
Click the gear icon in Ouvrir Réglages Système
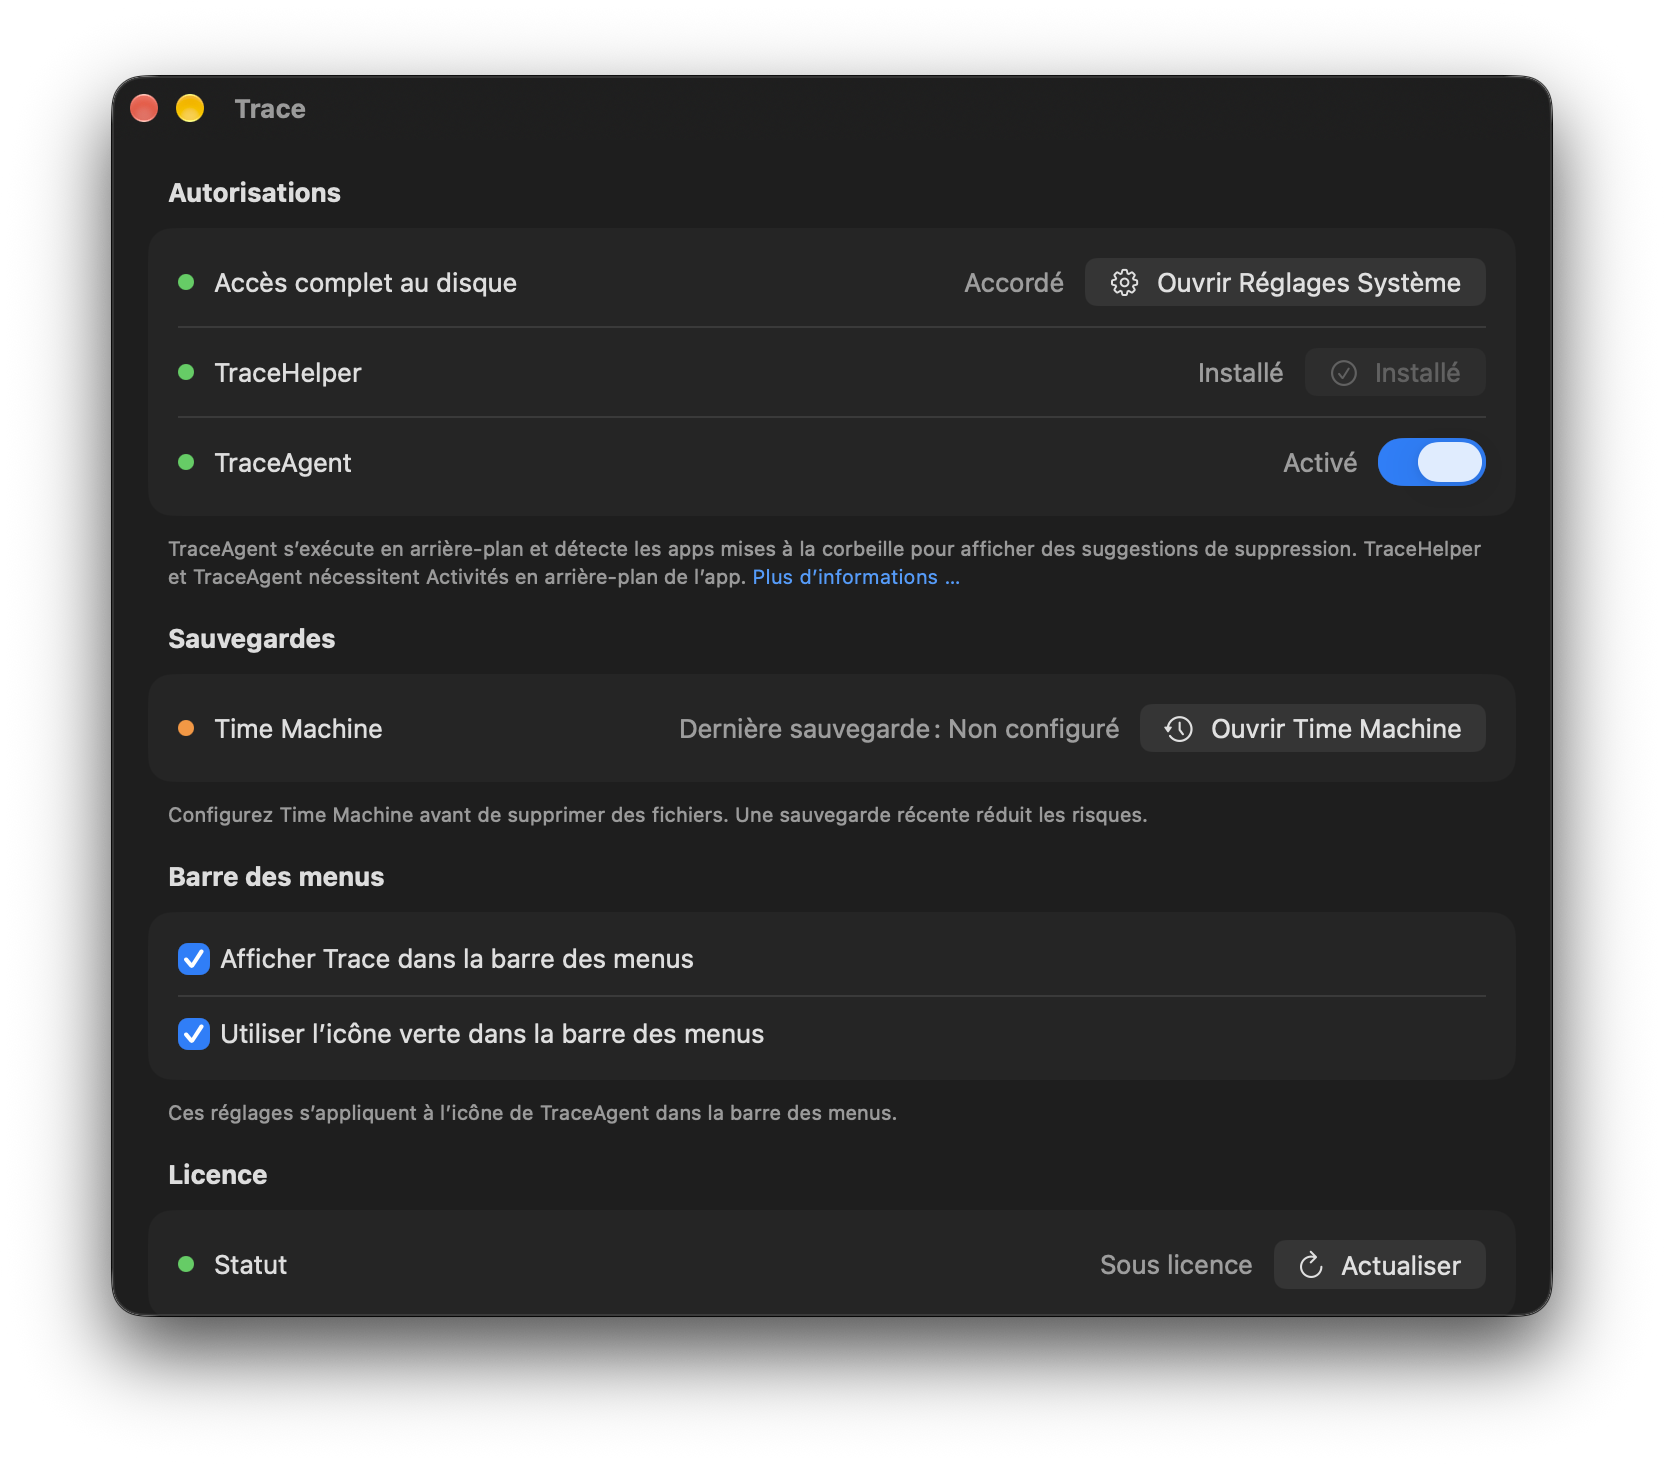pos(1124,283)
